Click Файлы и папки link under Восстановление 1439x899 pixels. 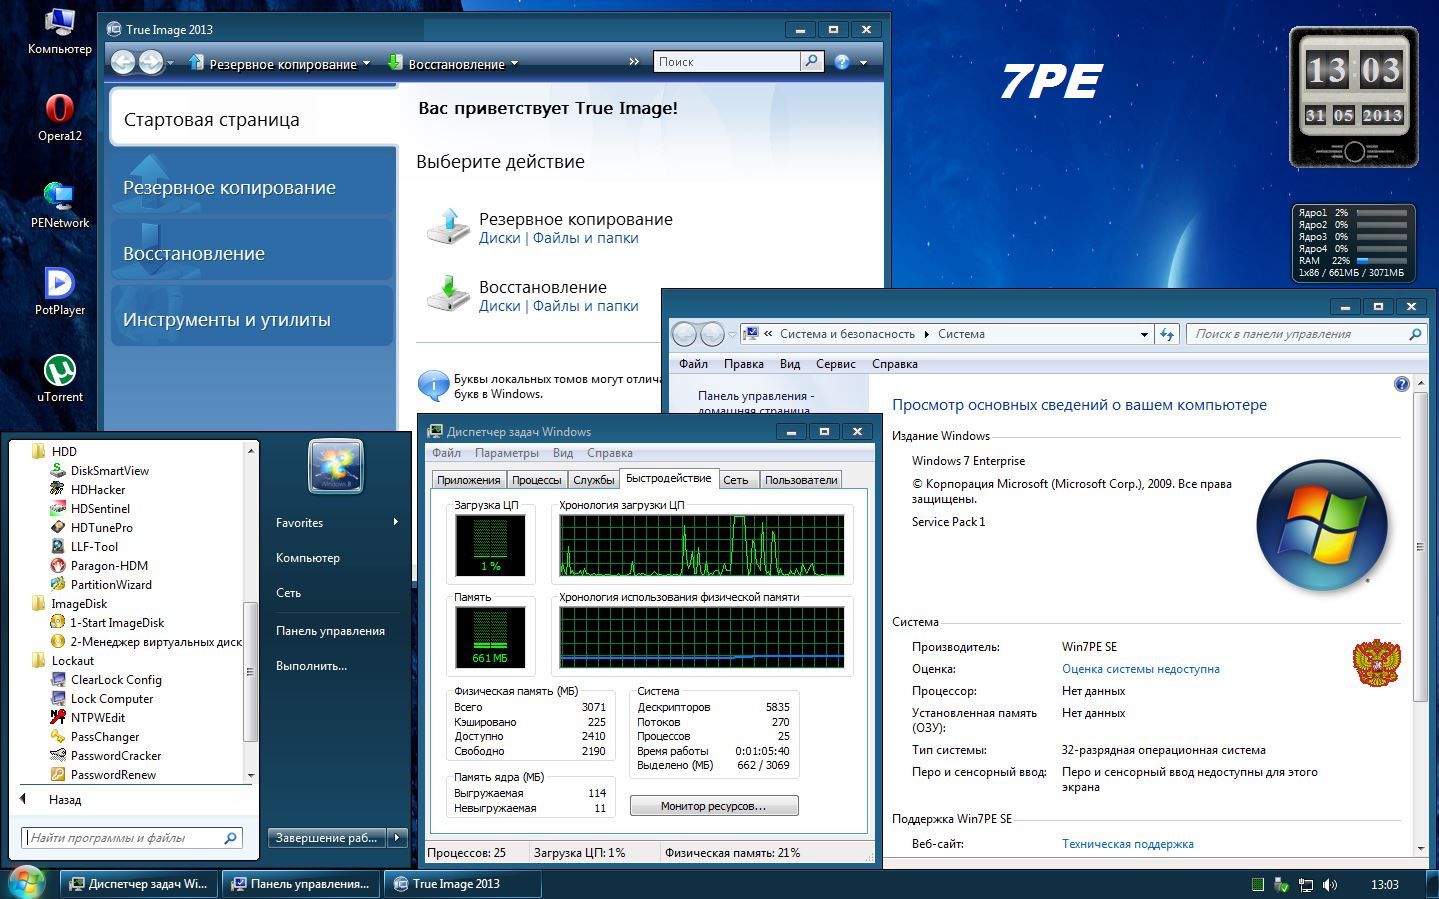click(585, 306)
